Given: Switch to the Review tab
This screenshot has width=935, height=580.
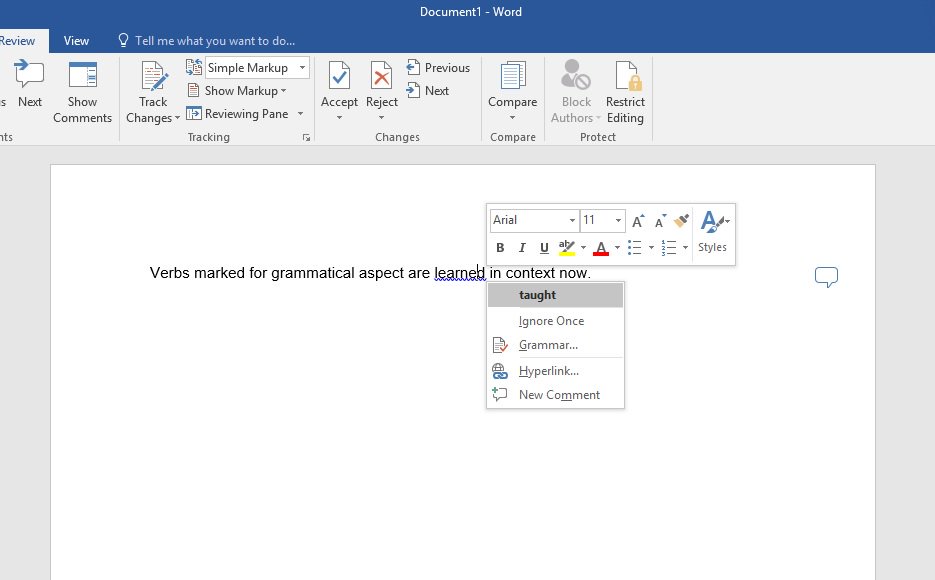Looking at the screenshot, I should pos(17,41).
